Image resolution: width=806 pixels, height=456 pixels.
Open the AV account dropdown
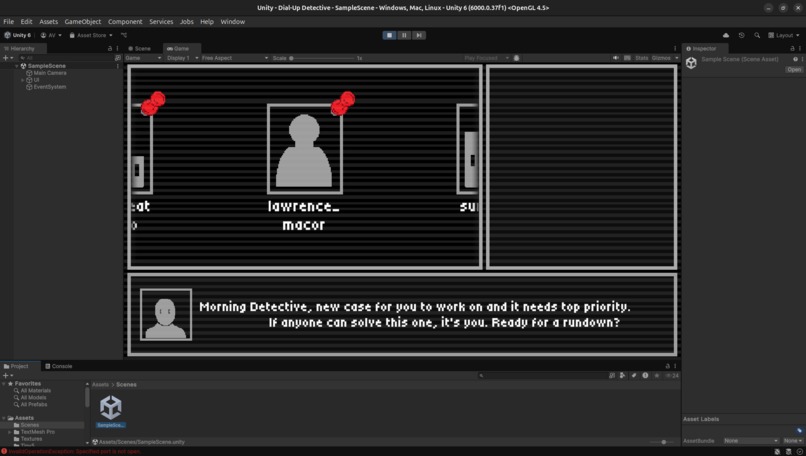[51, 35]
